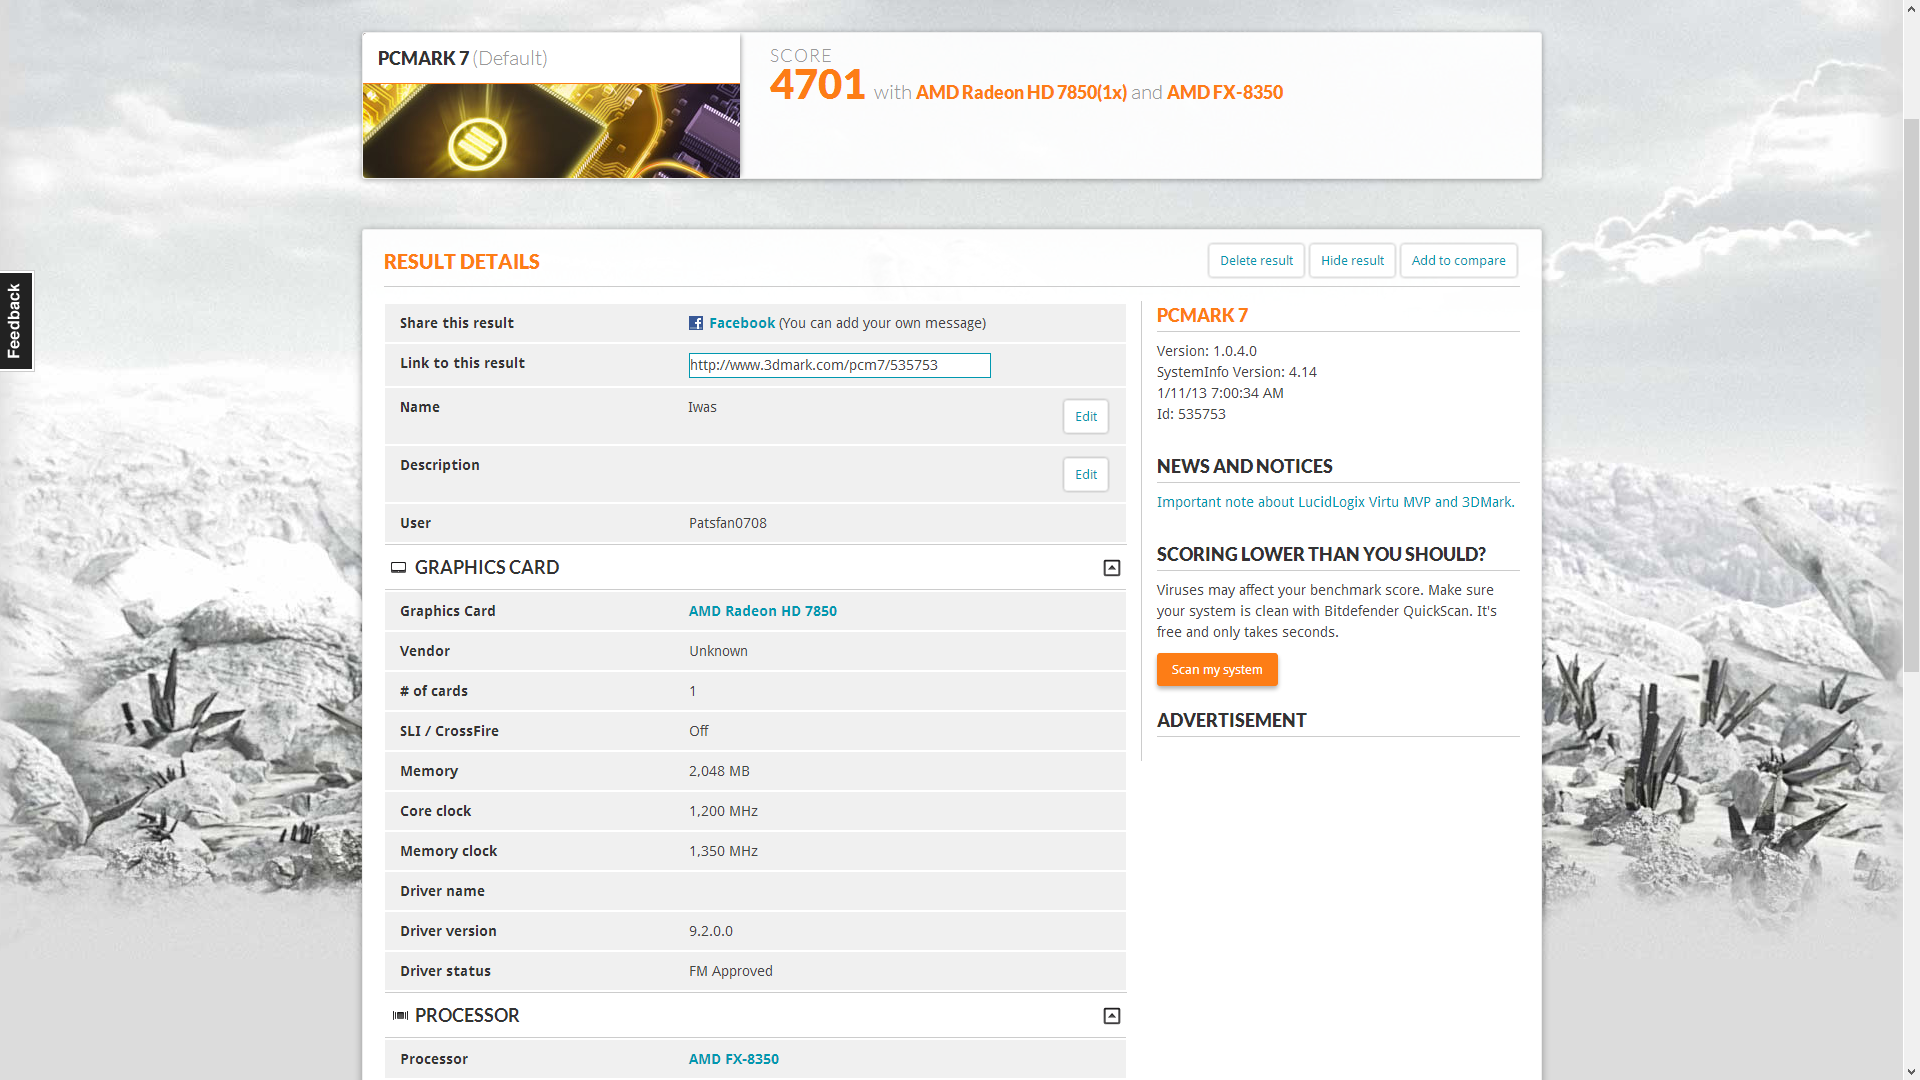Click Add to compare button
Image resolution: width=1920 pixels, height=1080 pixels.
click(1458, 260)
